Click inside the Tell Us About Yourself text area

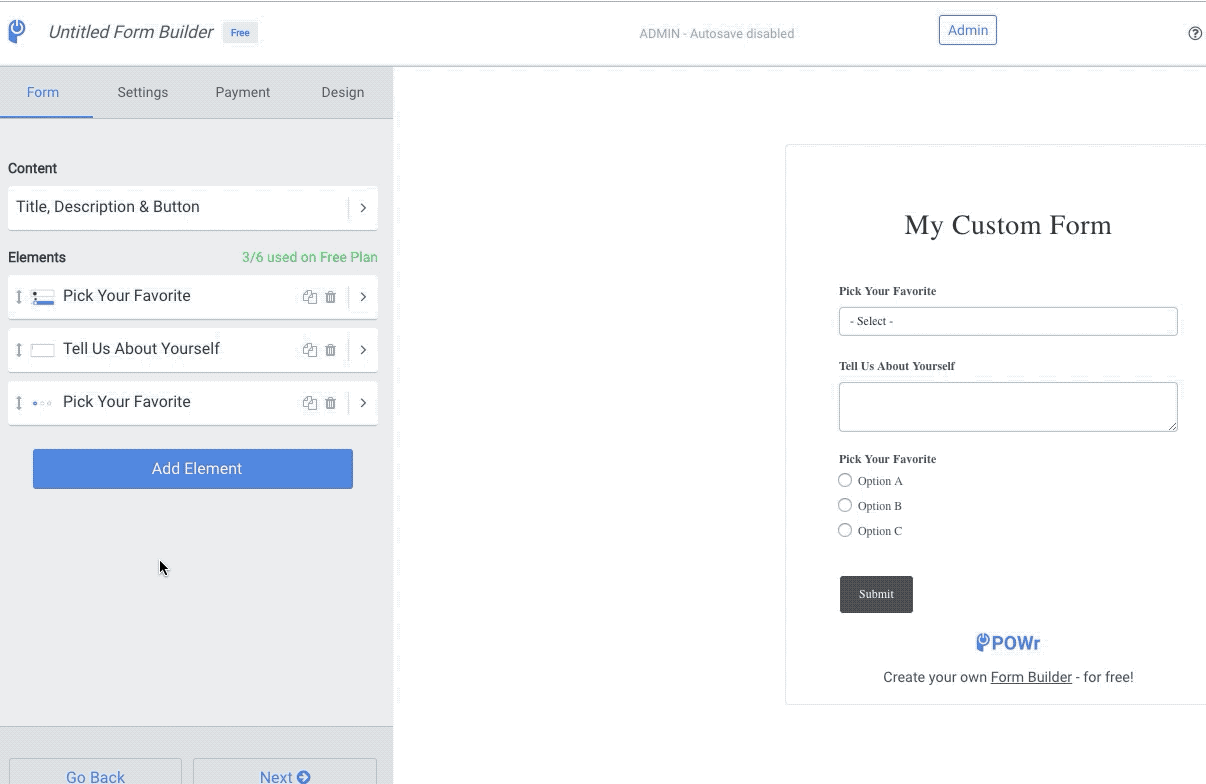[x=1007, y=406]
